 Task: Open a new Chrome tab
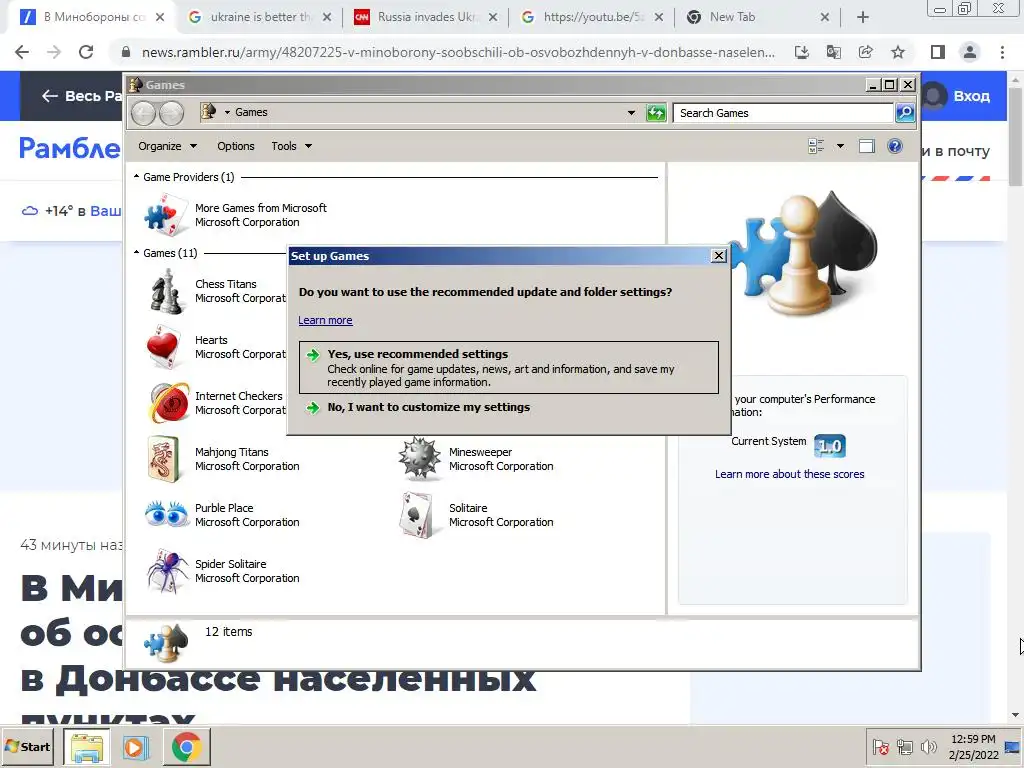coord(863,18)
